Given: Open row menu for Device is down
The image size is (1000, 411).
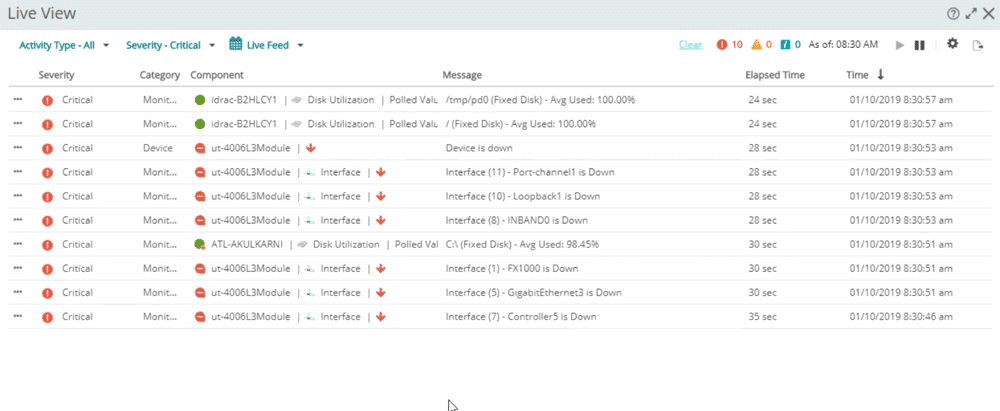Looking at the screenshot, I should pos(18,147).
